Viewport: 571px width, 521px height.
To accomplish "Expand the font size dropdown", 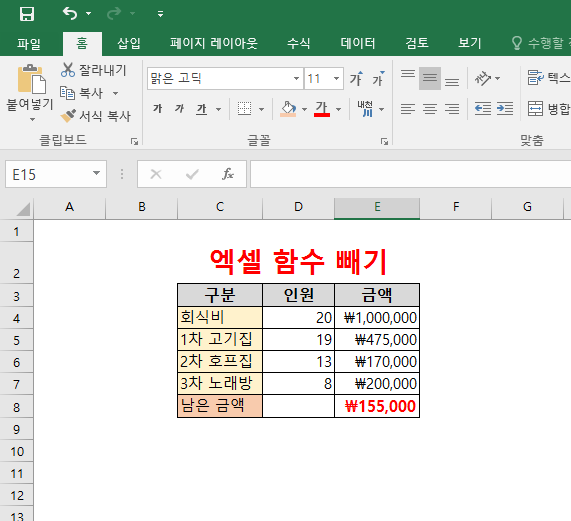I will (336, 79).
